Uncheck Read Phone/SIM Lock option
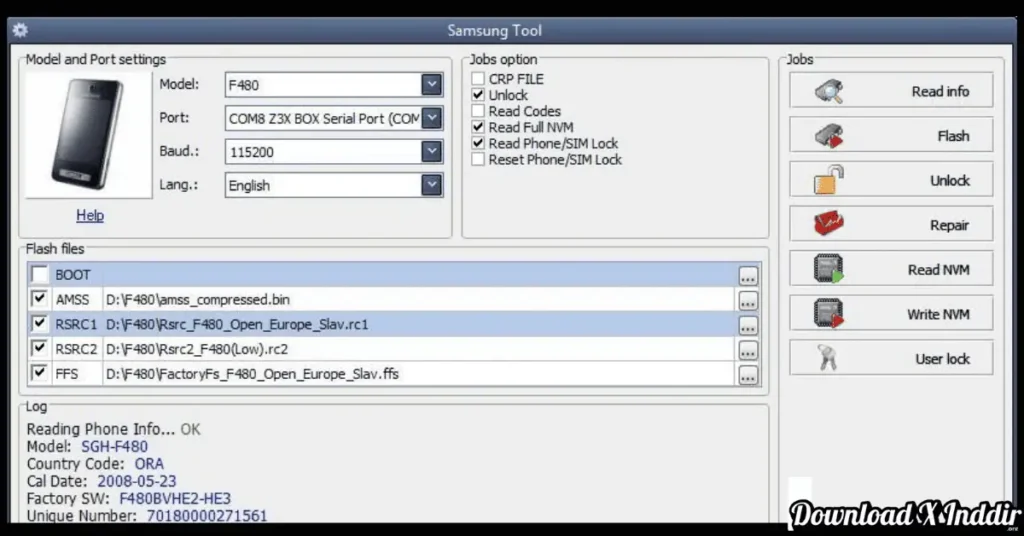This screenshot has width=1024, height=536. coord(478,143)
